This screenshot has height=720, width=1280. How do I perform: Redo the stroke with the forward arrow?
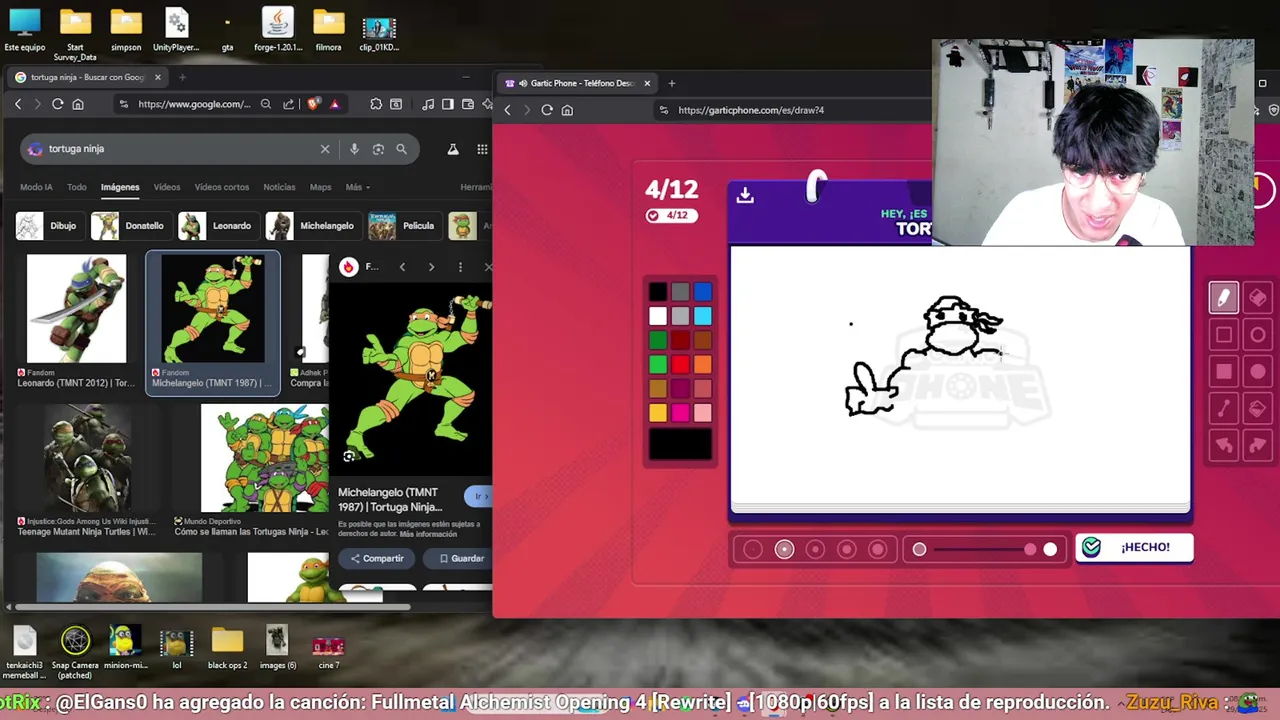[1258, 445]
